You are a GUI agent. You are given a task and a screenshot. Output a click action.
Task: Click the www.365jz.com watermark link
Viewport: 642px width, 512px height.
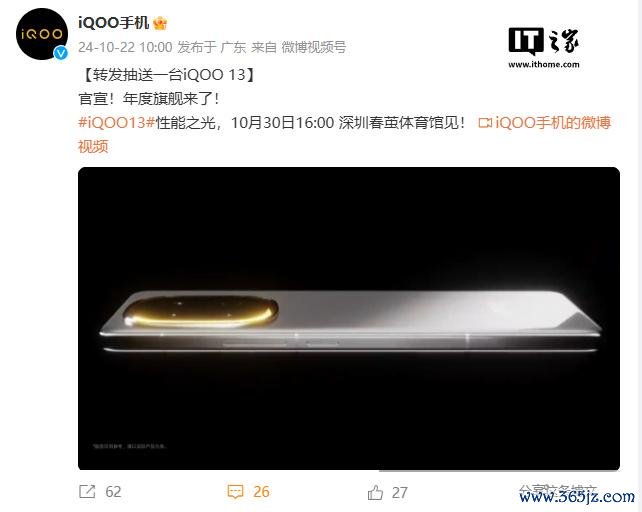point(577,497)
